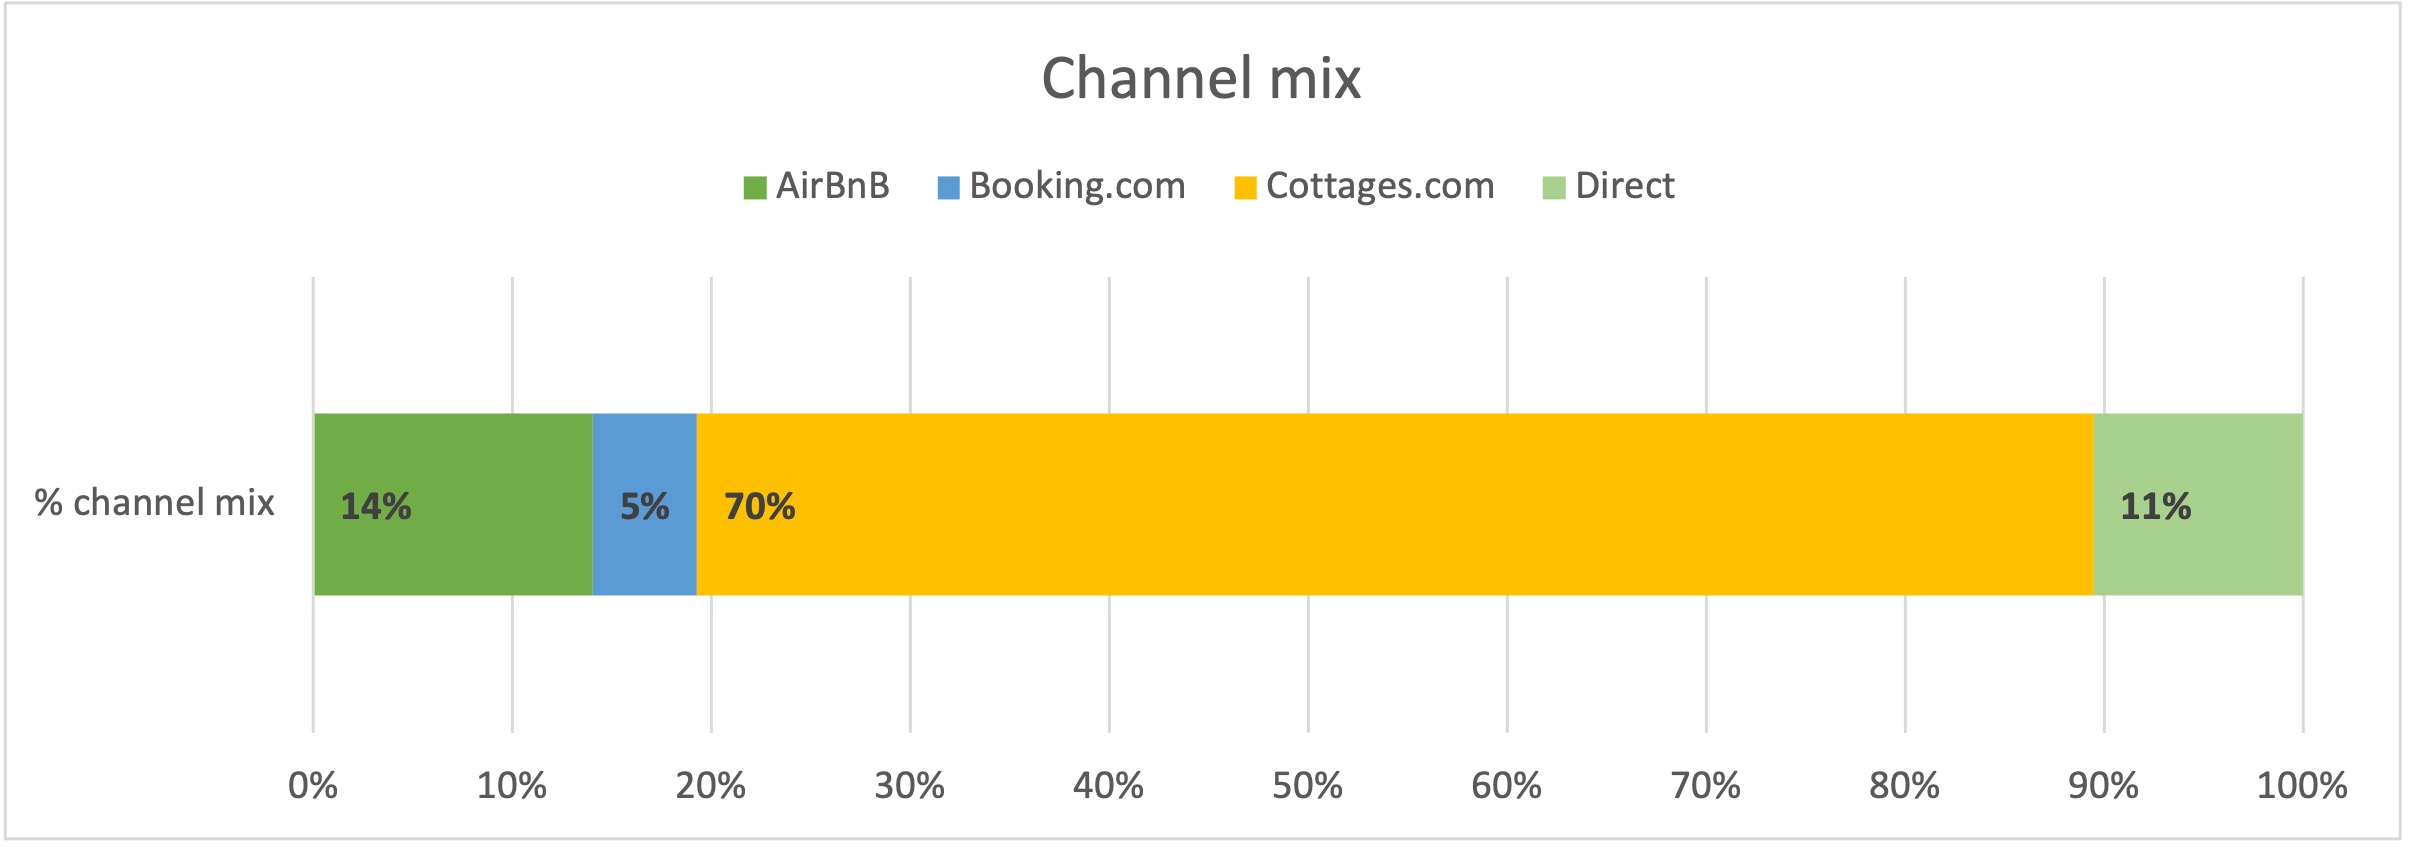Select the yellow Cottages.com bar segment
This screenshot has width=2410, height=847.
[1400, 504]
